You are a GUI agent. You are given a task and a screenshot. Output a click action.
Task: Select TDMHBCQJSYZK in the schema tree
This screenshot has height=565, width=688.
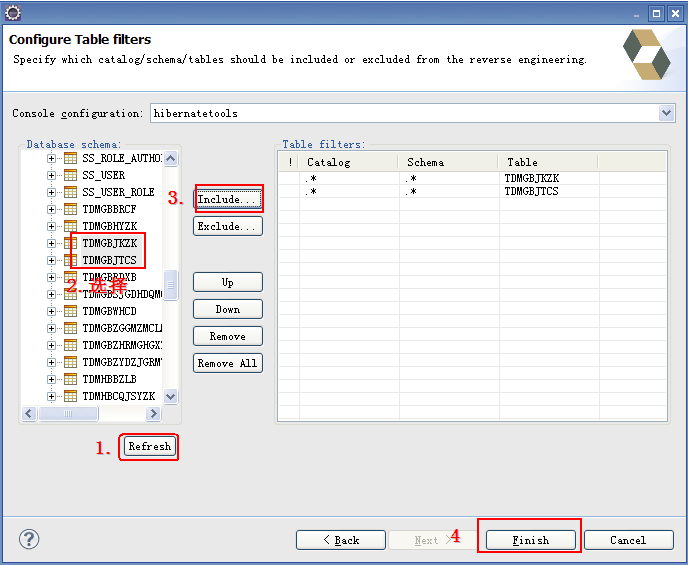(x=119, y=396)
